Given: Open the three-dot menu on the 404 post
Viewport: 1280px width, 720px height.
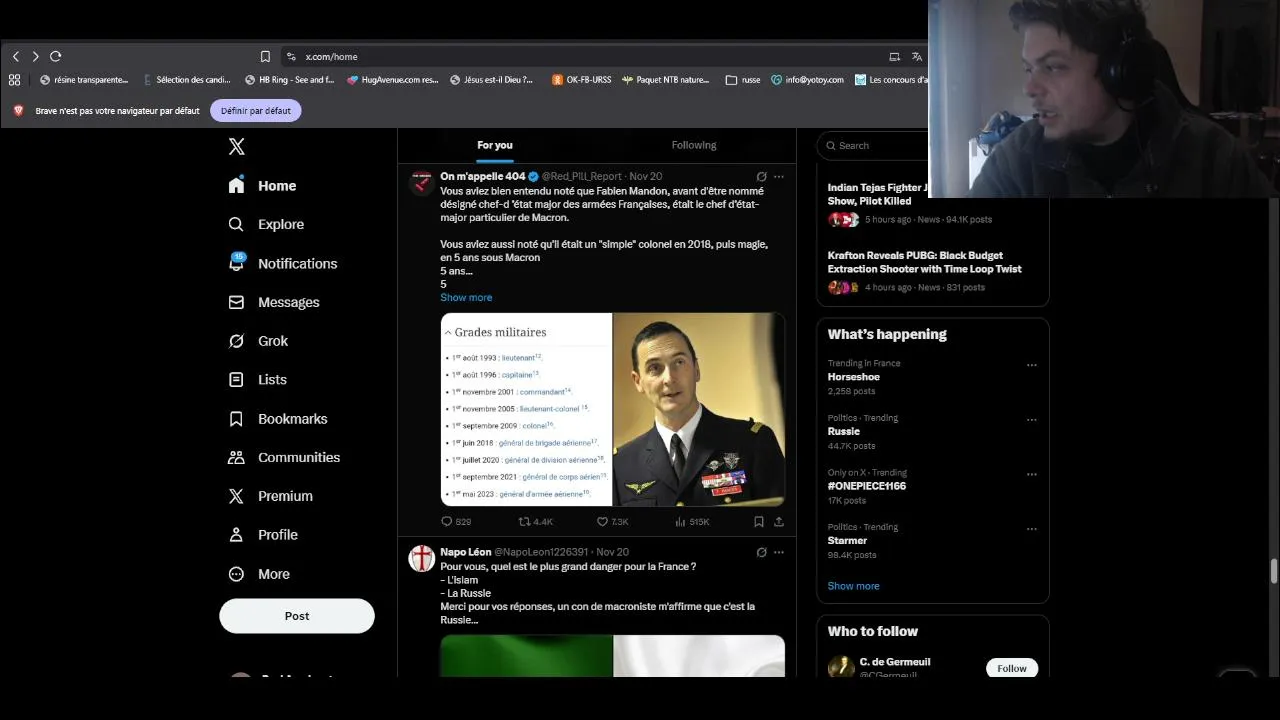Looking at the screenshot, I should [x=779, y=177].
